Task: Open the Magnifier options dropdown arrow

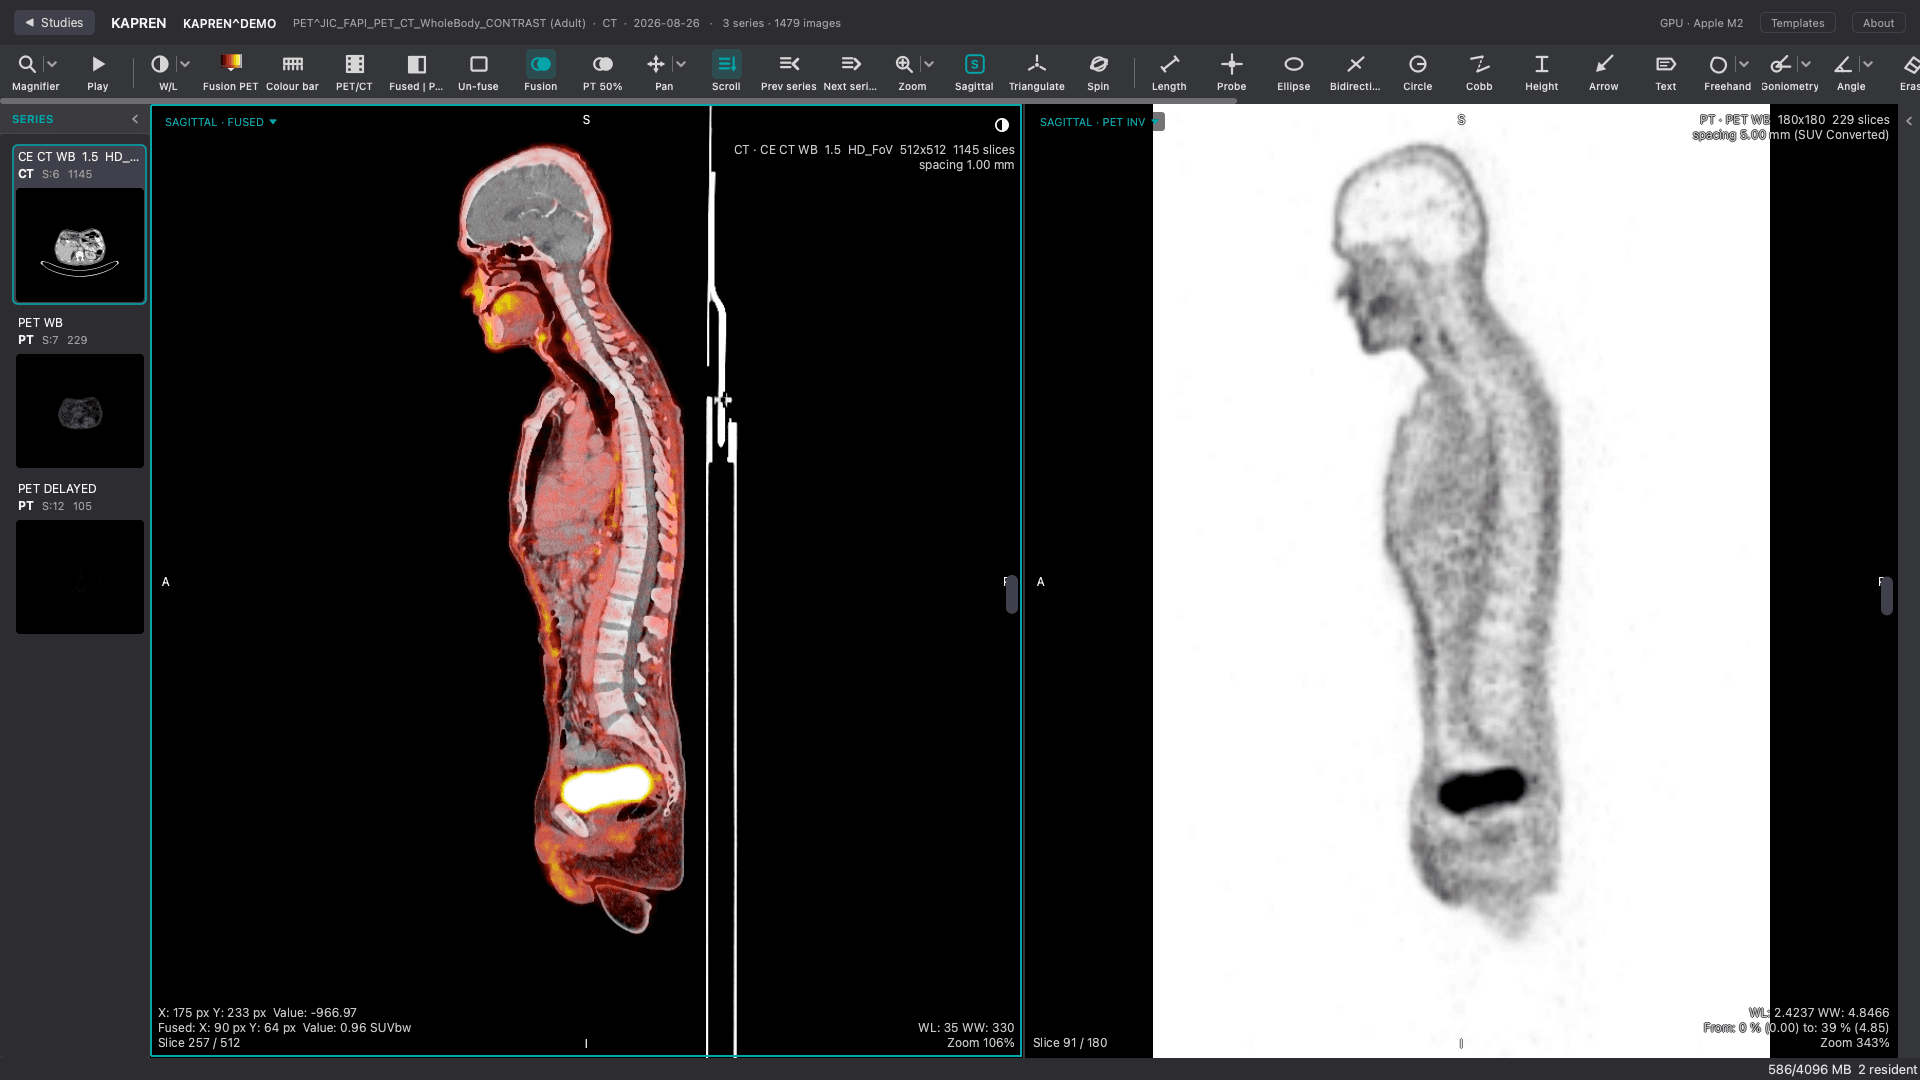Action: [x=52, y=64]
